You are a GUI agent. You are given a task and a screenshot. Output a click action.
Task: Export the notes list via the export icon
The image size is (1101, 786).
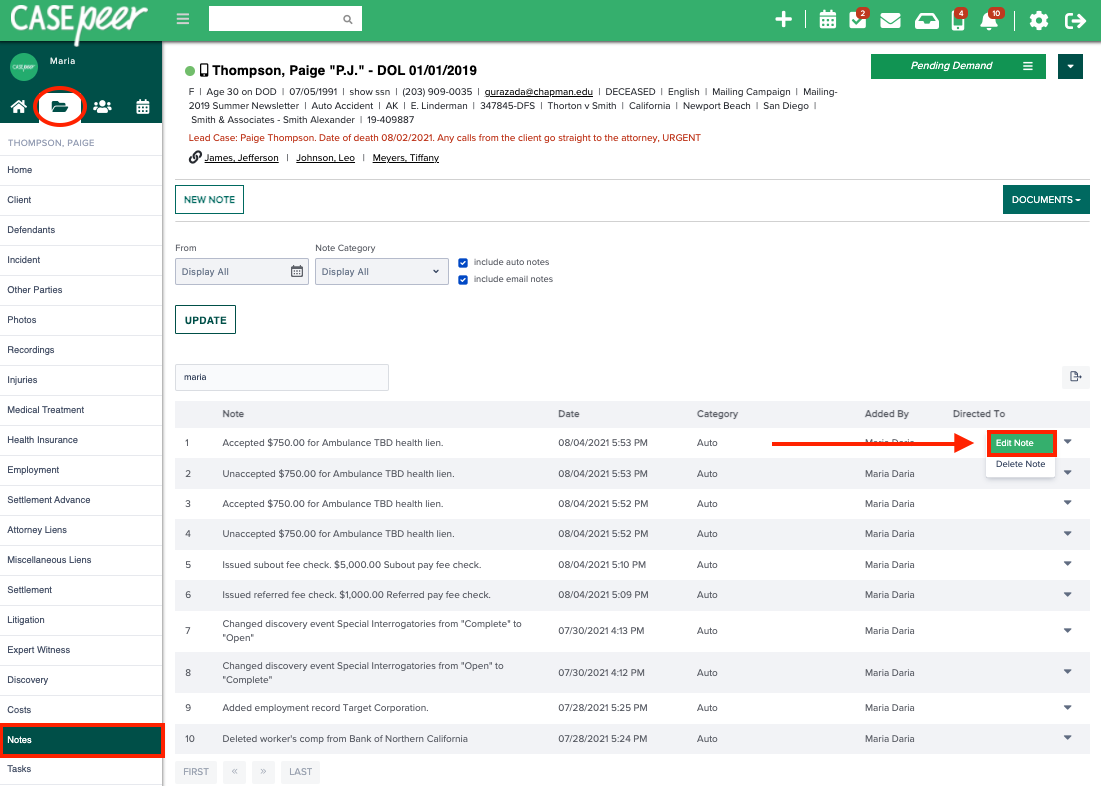(1075, 377)
